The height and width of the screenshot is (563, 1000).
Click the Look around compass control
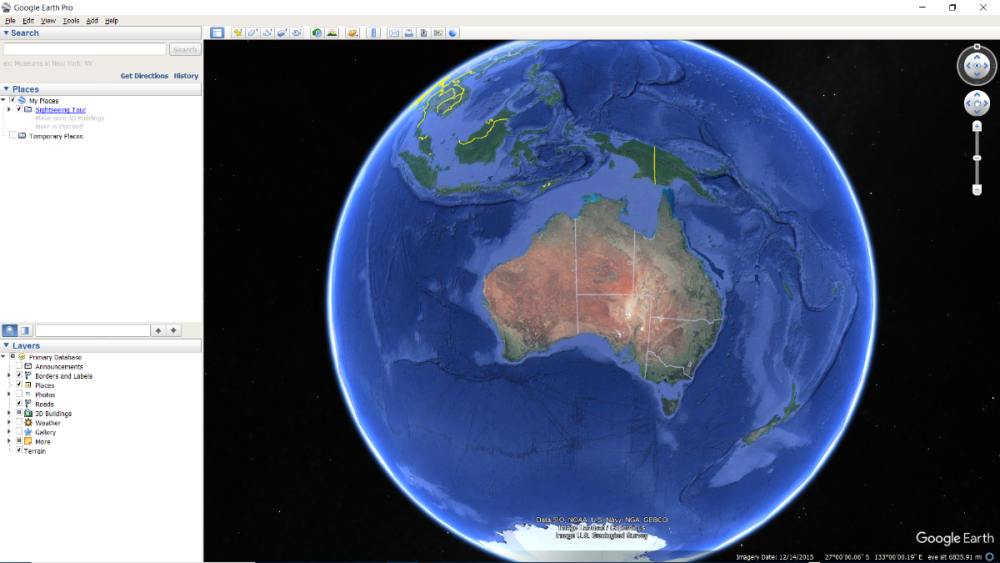[x=976, y=66]
